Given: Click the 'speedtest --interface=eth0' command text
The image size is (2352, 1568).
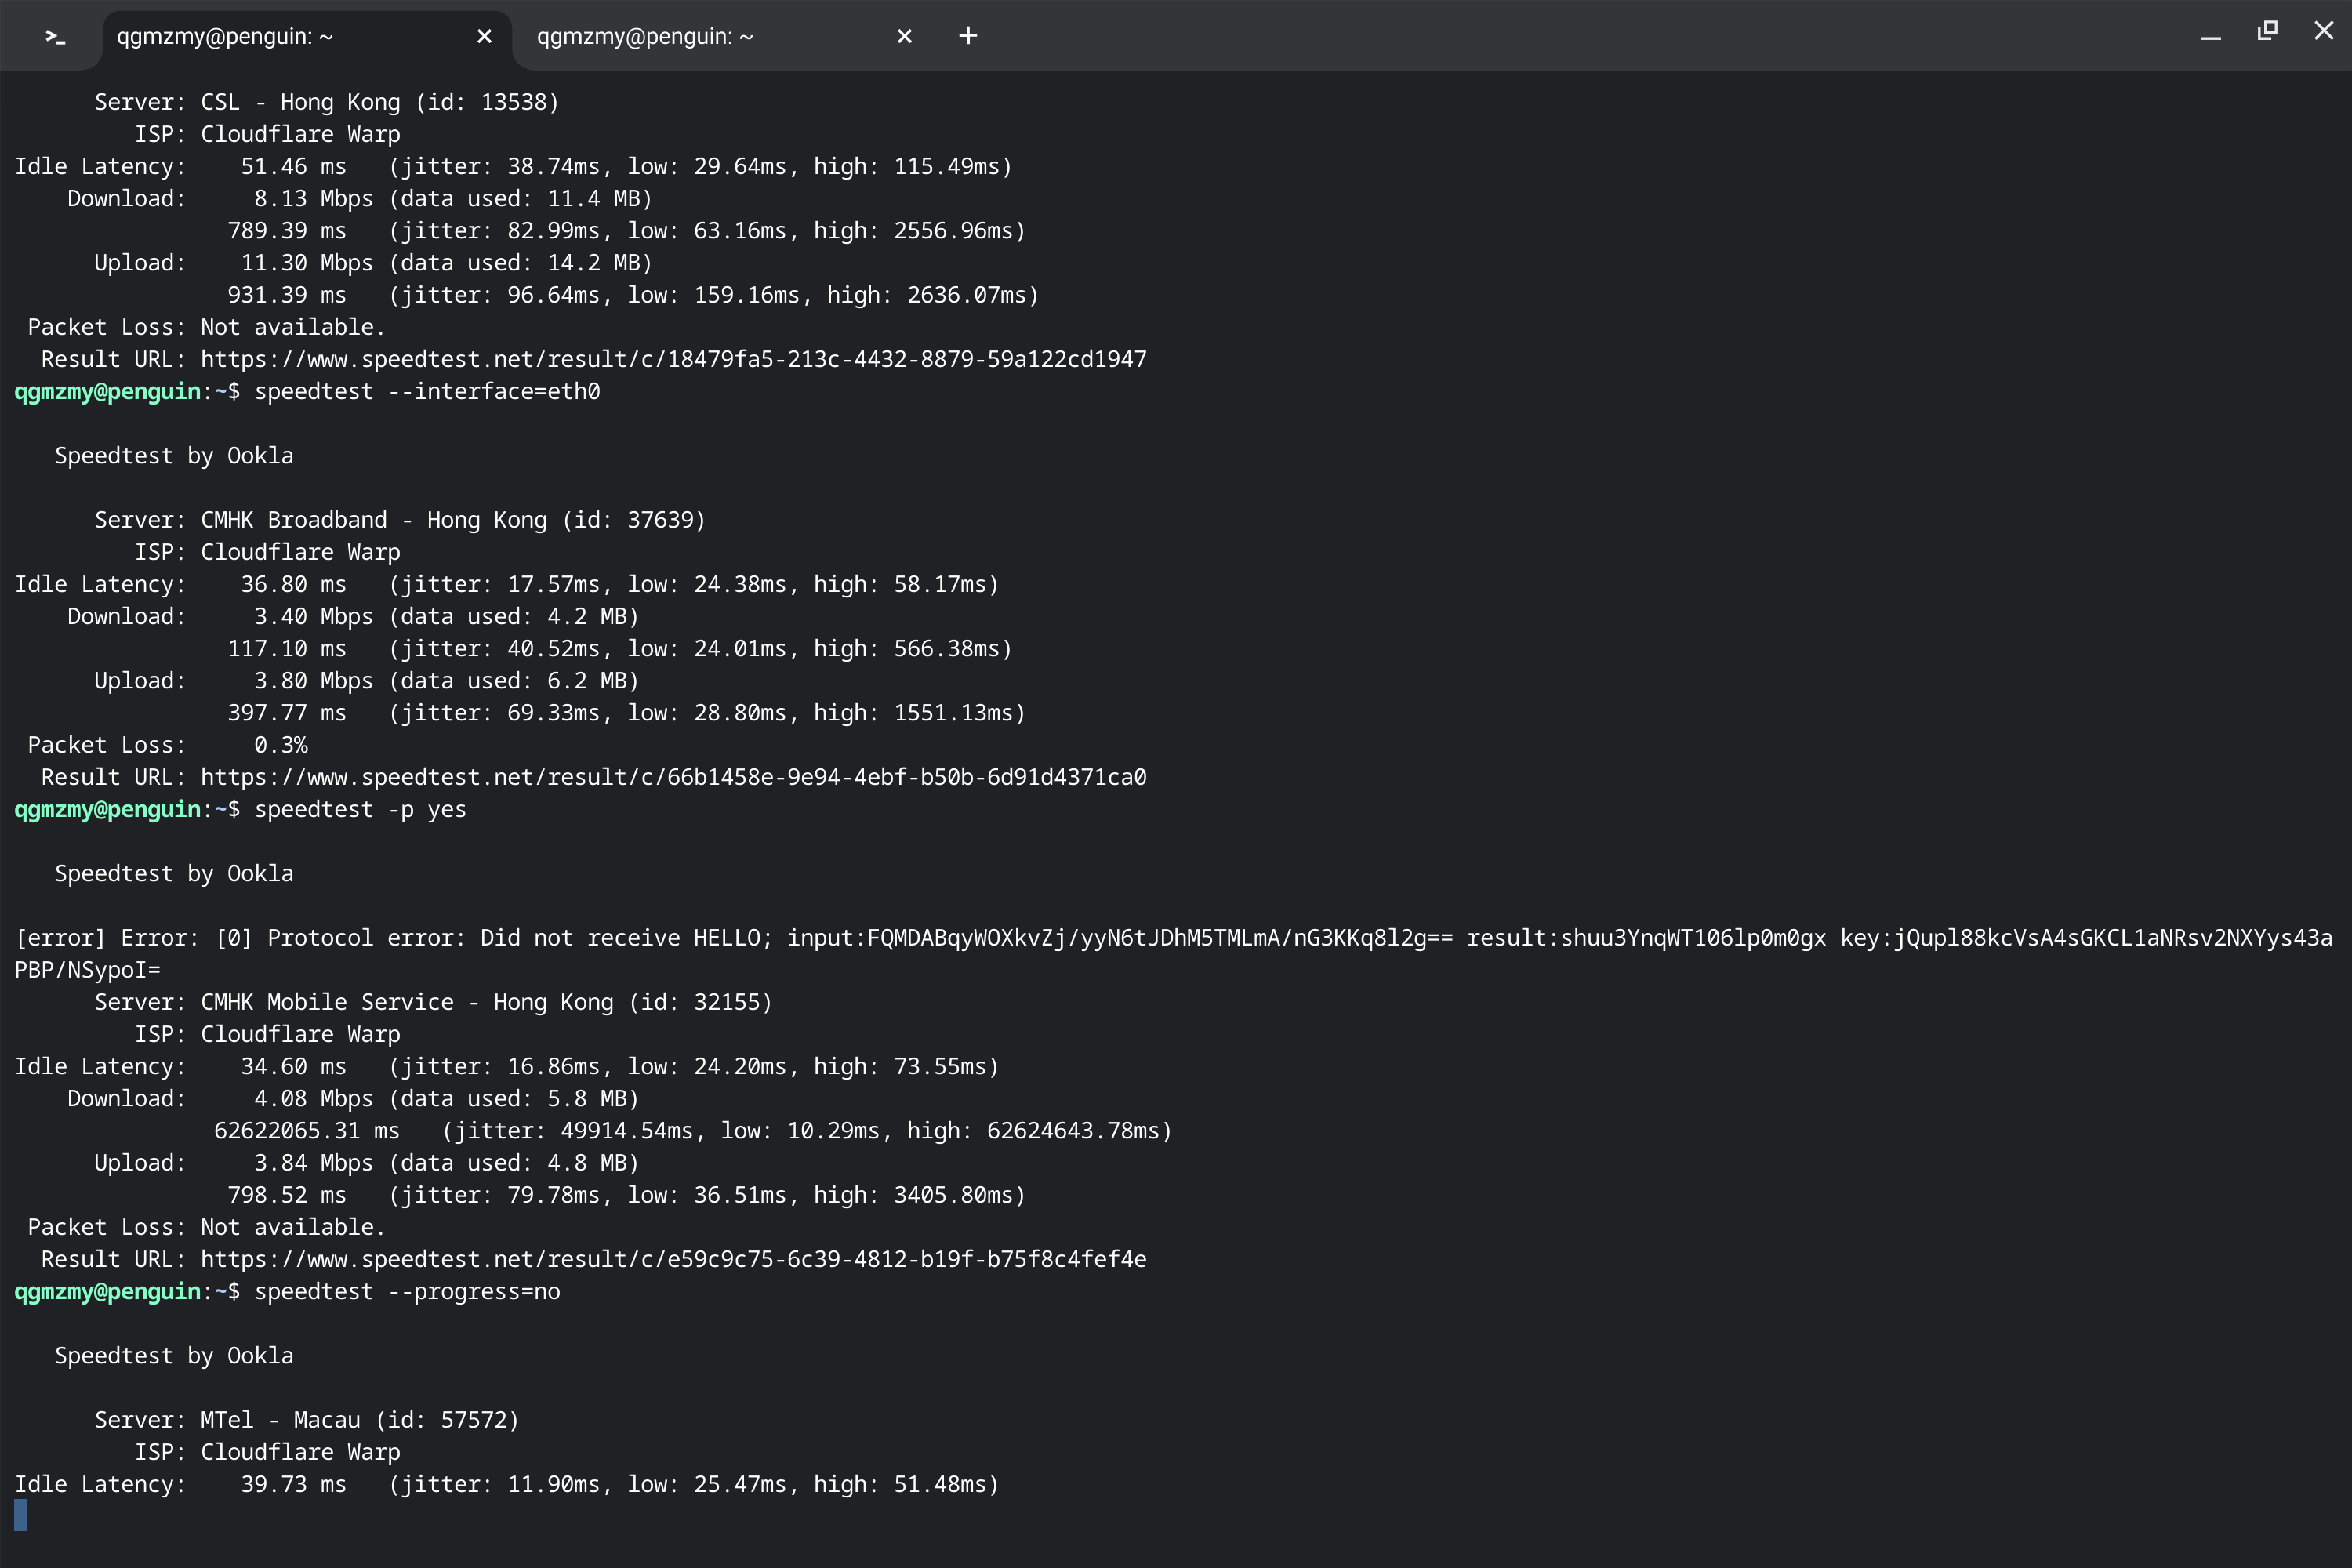Looking at the screenshot, I should [427, 391].
